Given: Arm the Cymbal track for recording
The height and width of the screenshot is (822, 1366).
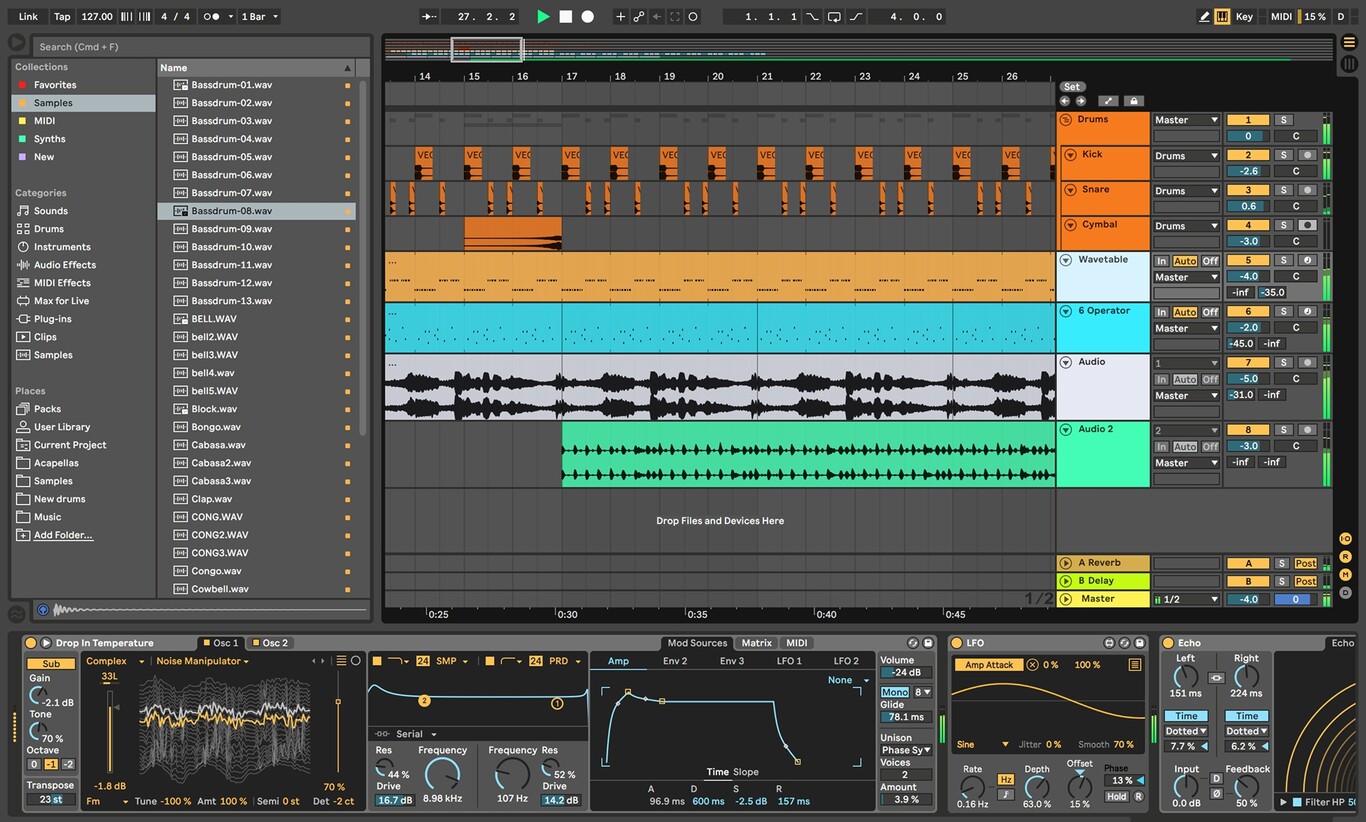Looking at the screenshot, I should coord(1306,225).
